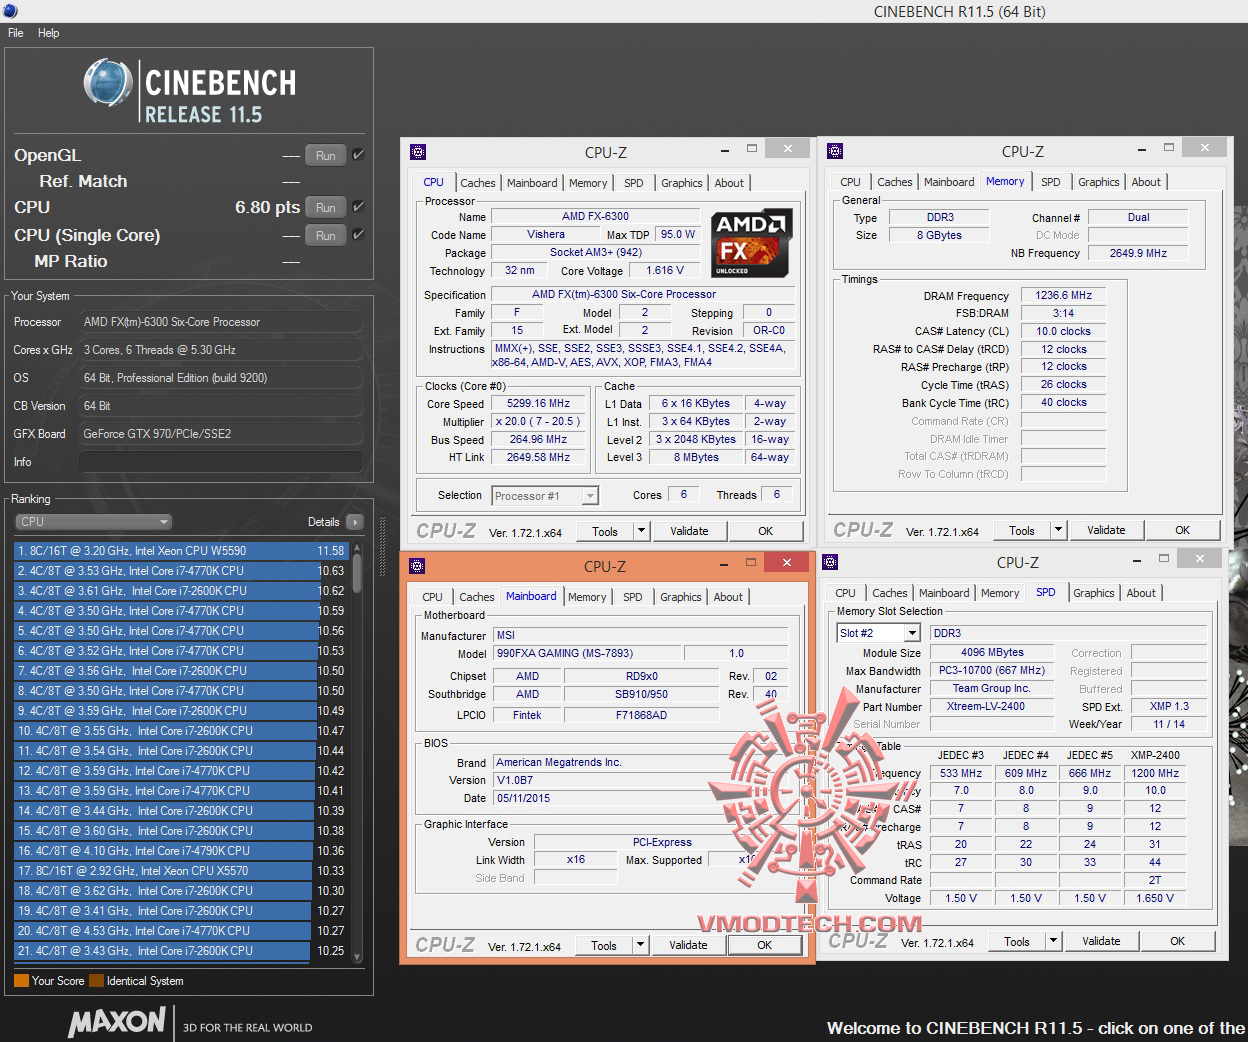Click the ranking list scrollbar
Screen dimensions: 1248x1042
click(357, 752)
